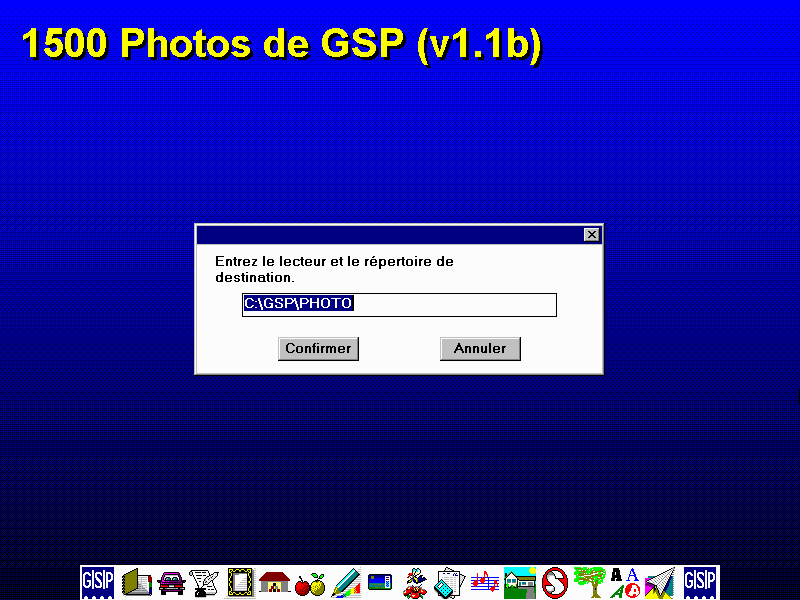Click the house landscape scene icon
Viewport: 800px width, 600px height.
[x=519, y=582]
